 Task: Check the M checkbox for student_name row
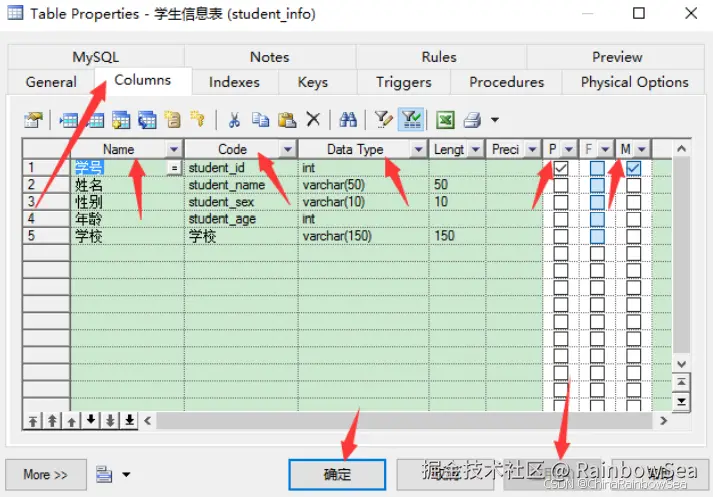point(633,185)
